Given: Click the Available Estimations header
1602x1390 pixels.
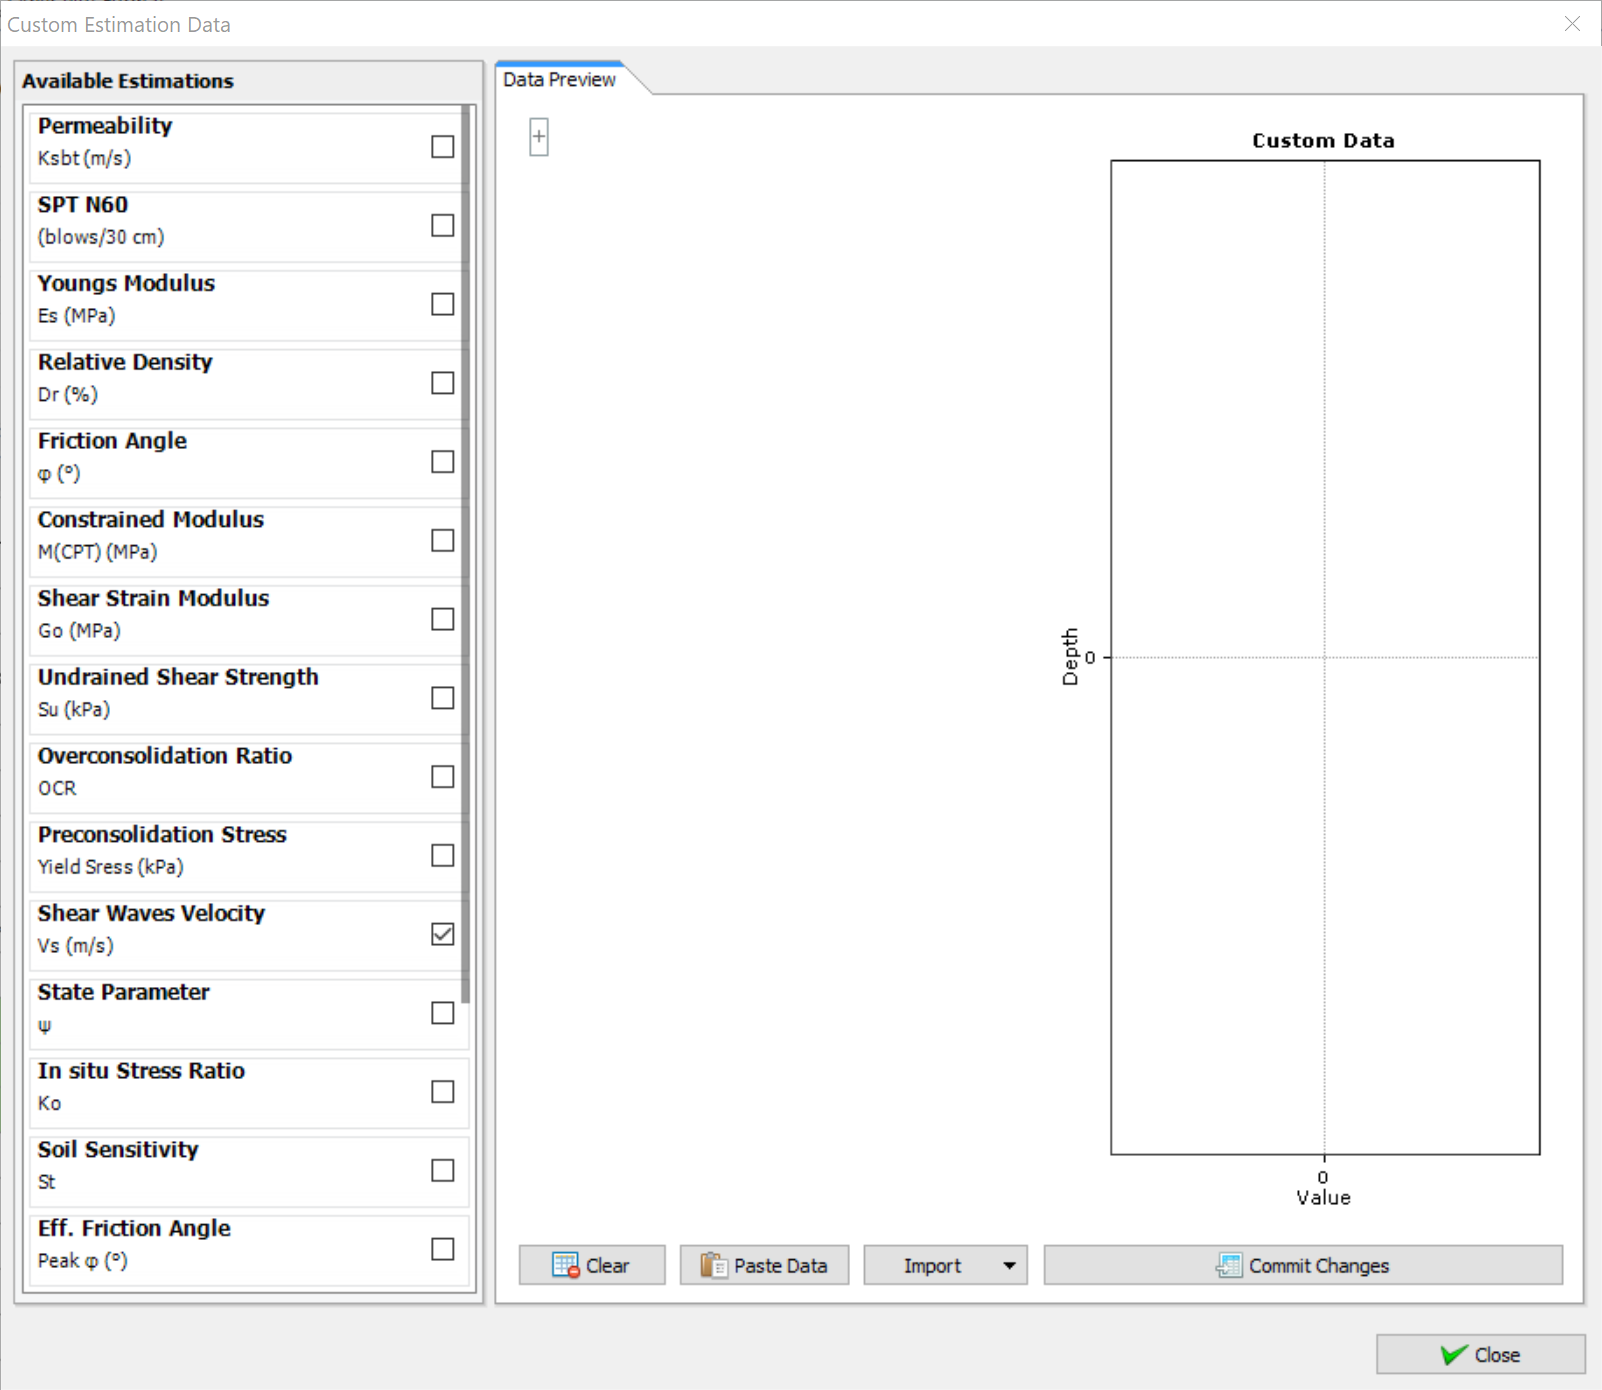Looking at the screenshot, I should (128, 81).
